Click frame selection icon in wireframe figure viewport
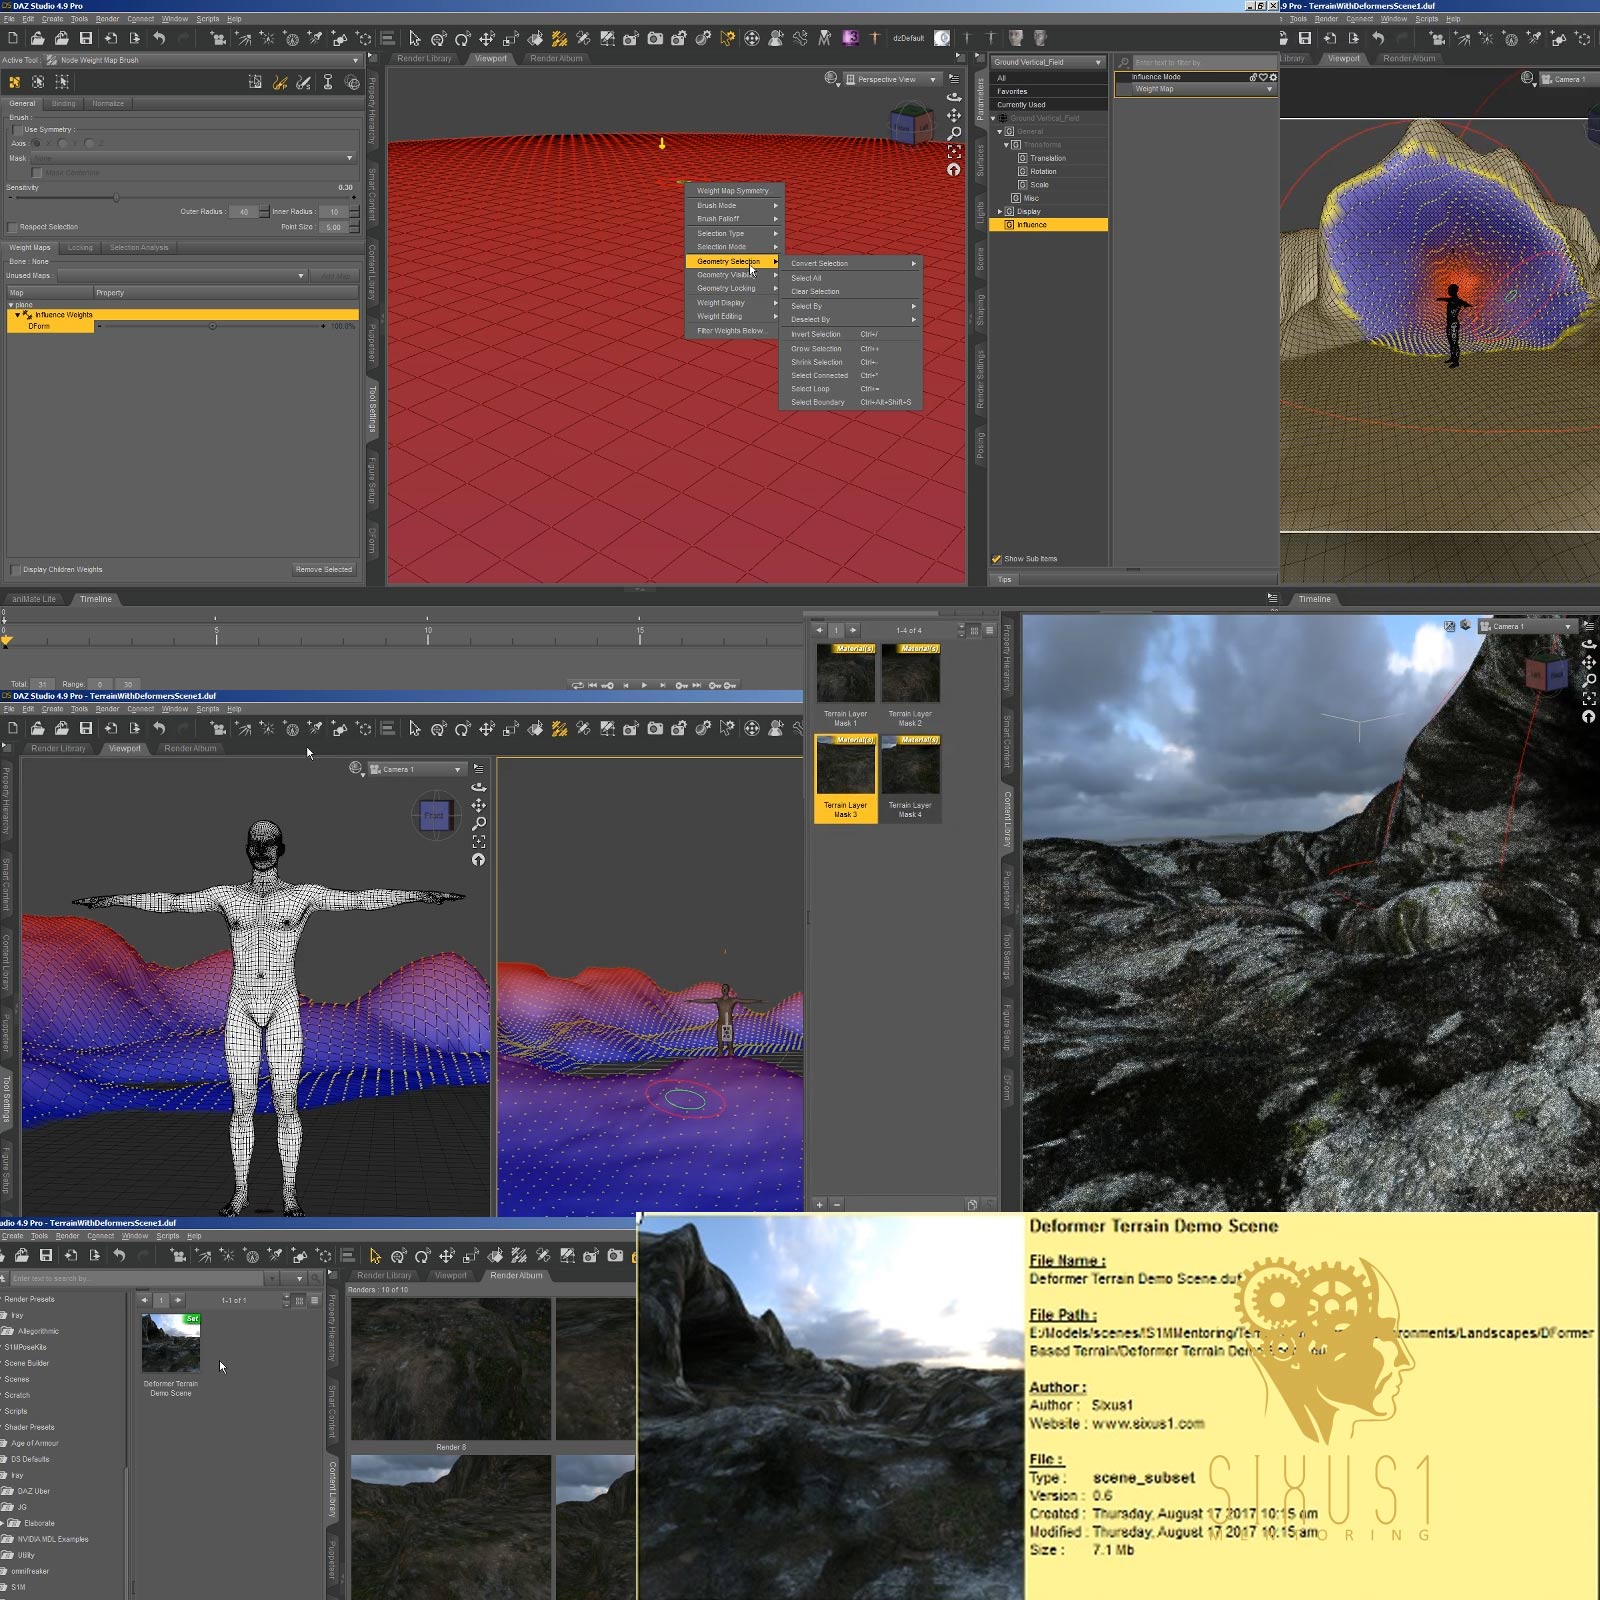 (479, 841)
